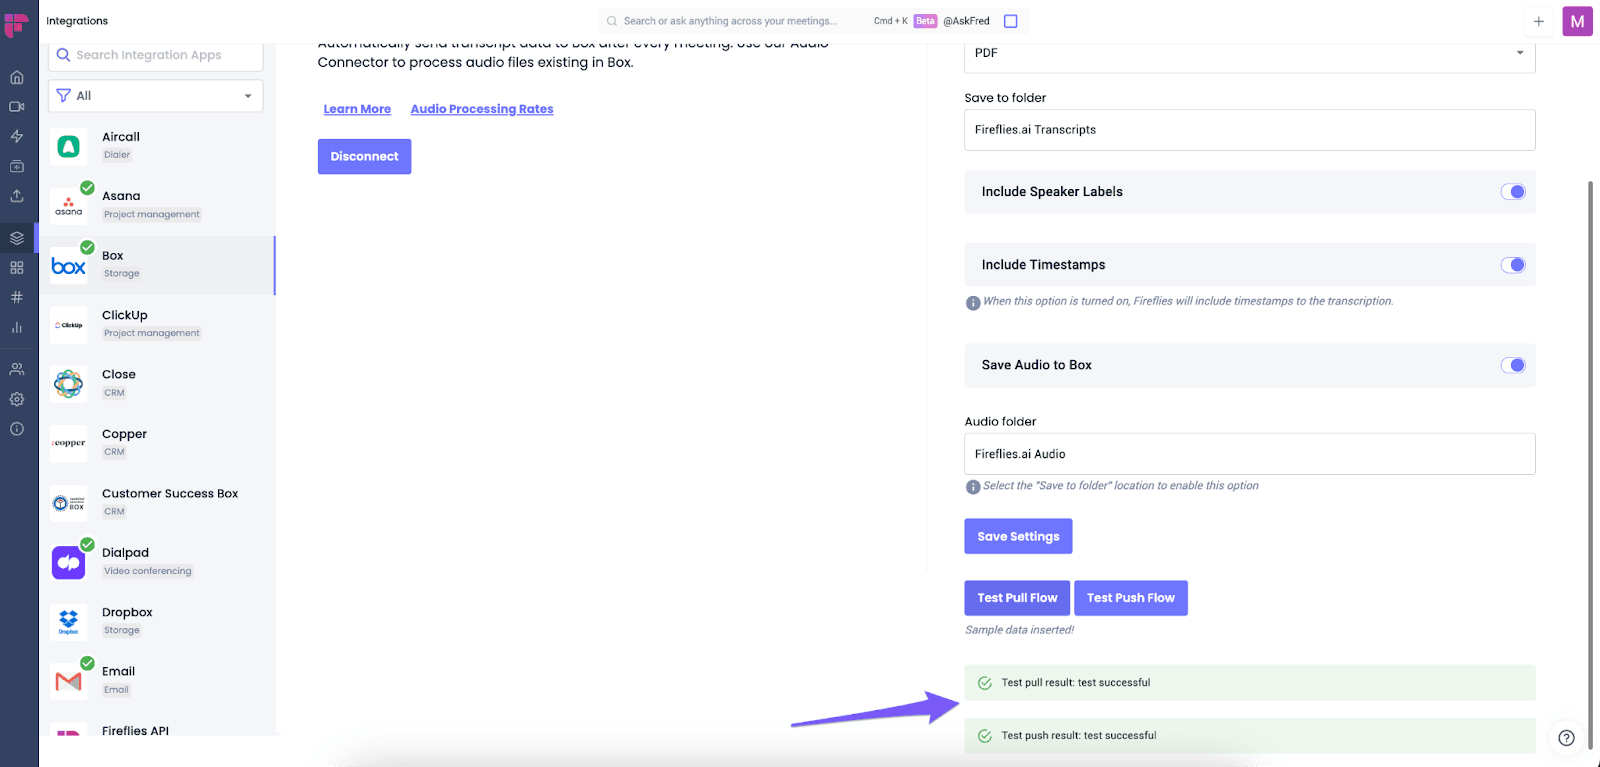Click the Sample data inserted! text
Screen dimensions: 1600x767
coord(1019,630)
